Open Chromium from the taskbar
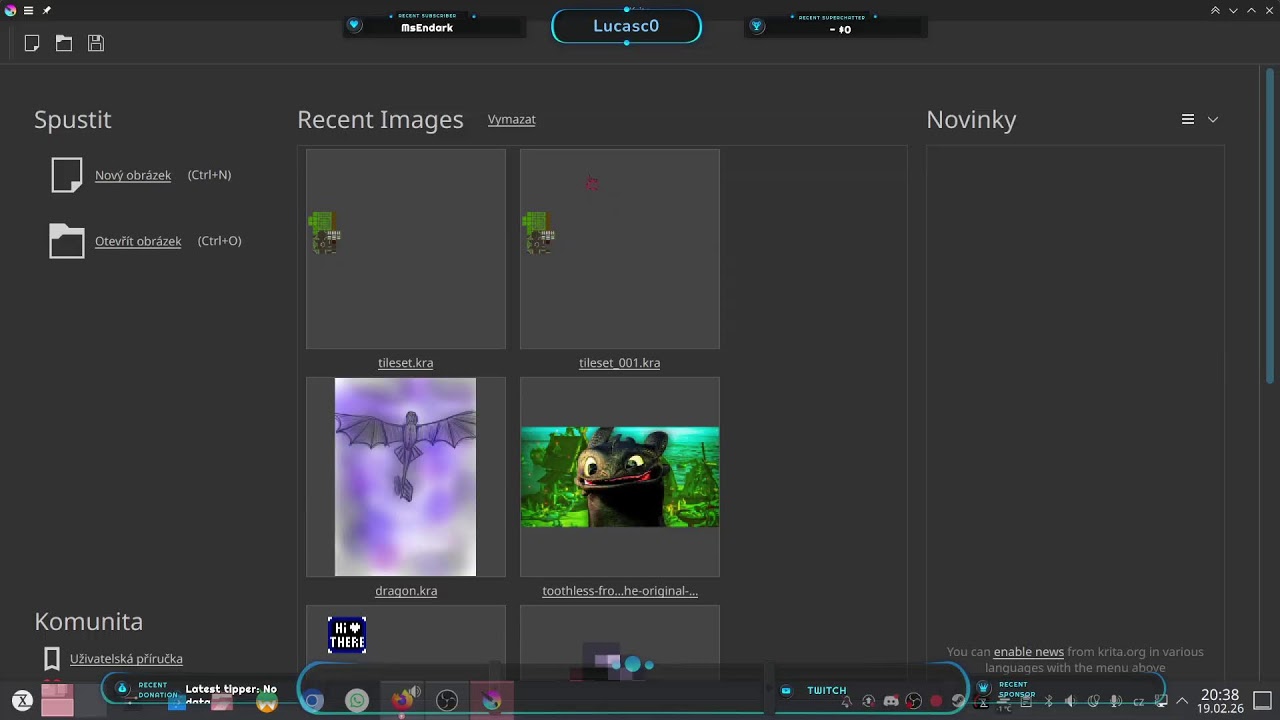This screenshot has width=1280, height=720. coord(313,701)
